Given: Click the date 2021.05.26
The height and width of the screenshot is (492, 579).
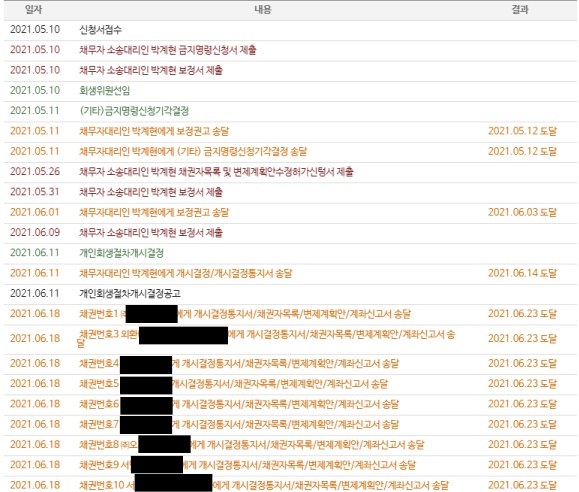Looking at the screenshot, I should pyautogui.click(x=35, y=172).
